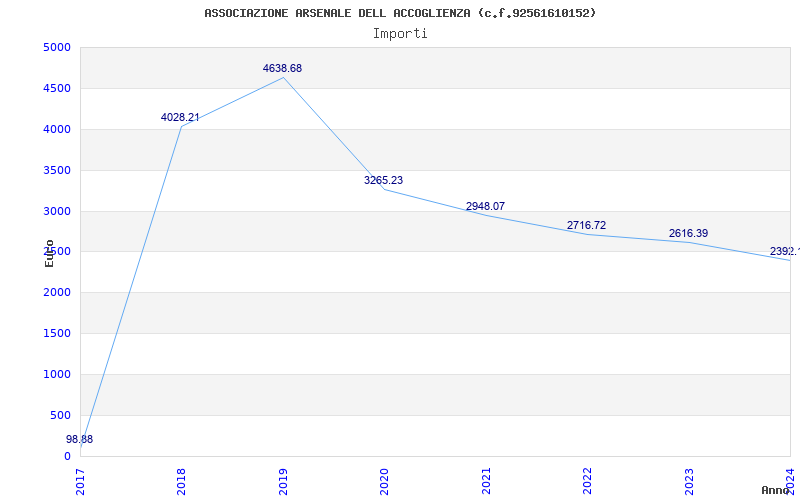Click the 2948.07 data label
Viewport: 800px width, 500px height.
[485, 206]
